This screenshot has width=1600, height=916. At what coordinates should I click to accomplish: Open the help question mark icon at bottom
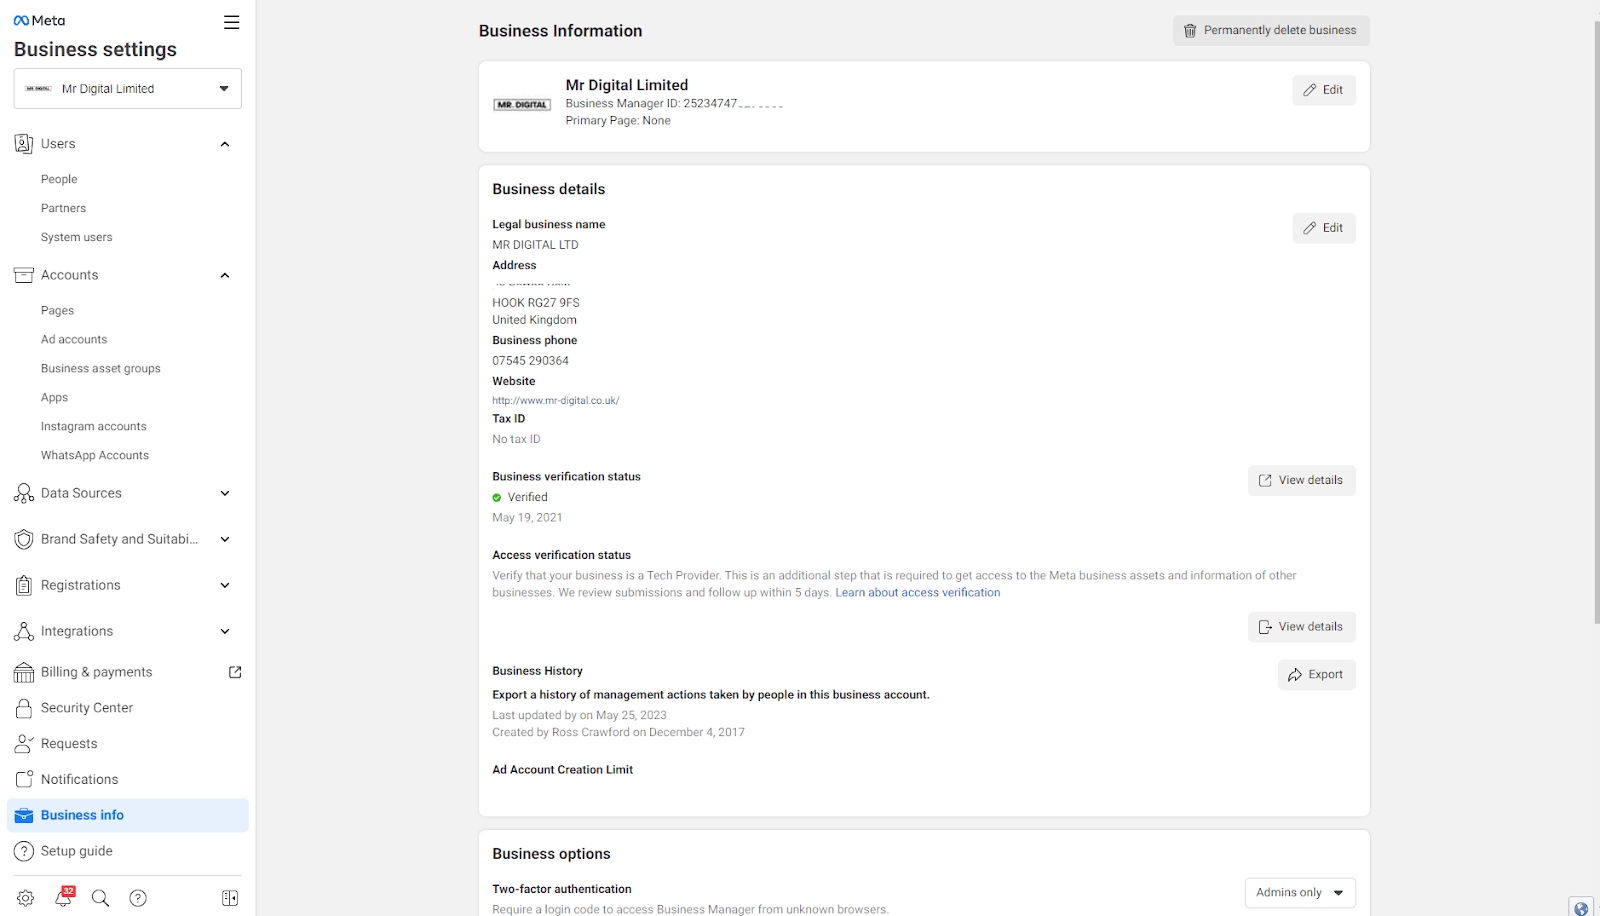click(138, 898)
